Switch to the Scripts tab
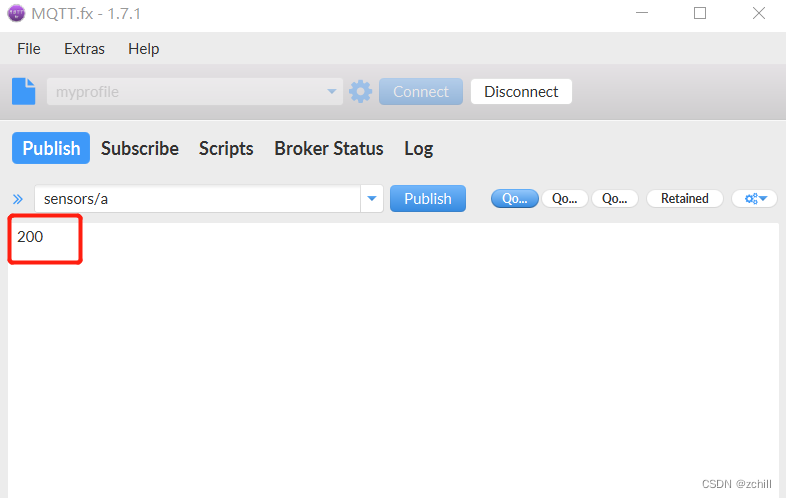Image resolution: width=786 pixels, height=498 pixels. pos(226,148)
